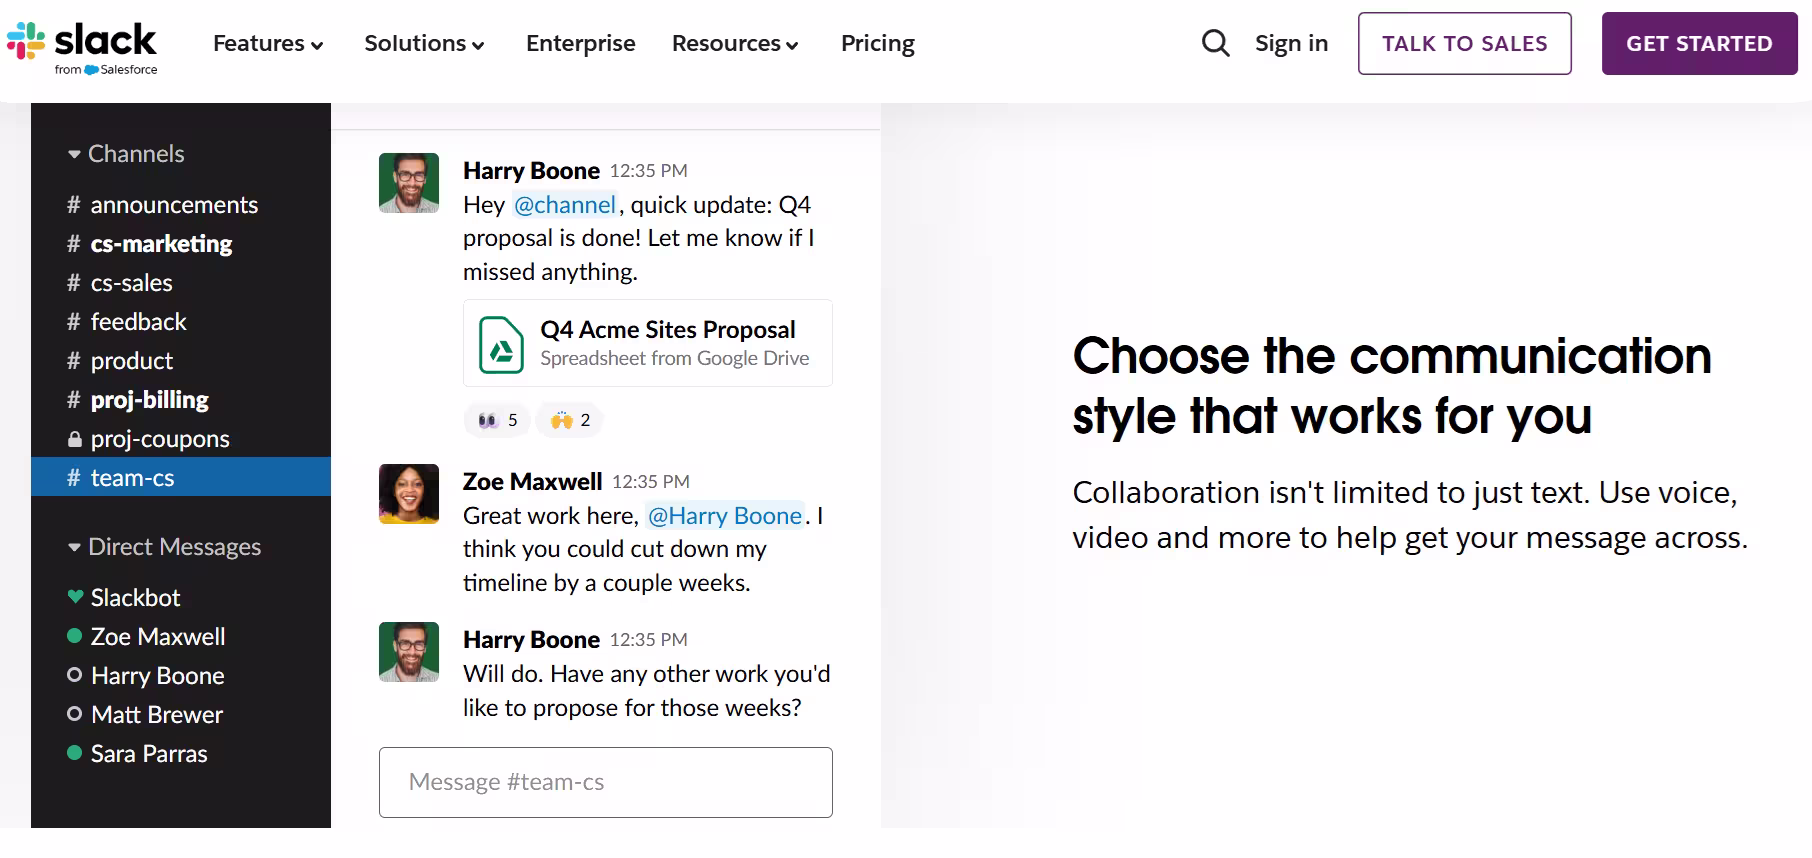Click Harry Boone's avatar on the first message

pos(409,183)
